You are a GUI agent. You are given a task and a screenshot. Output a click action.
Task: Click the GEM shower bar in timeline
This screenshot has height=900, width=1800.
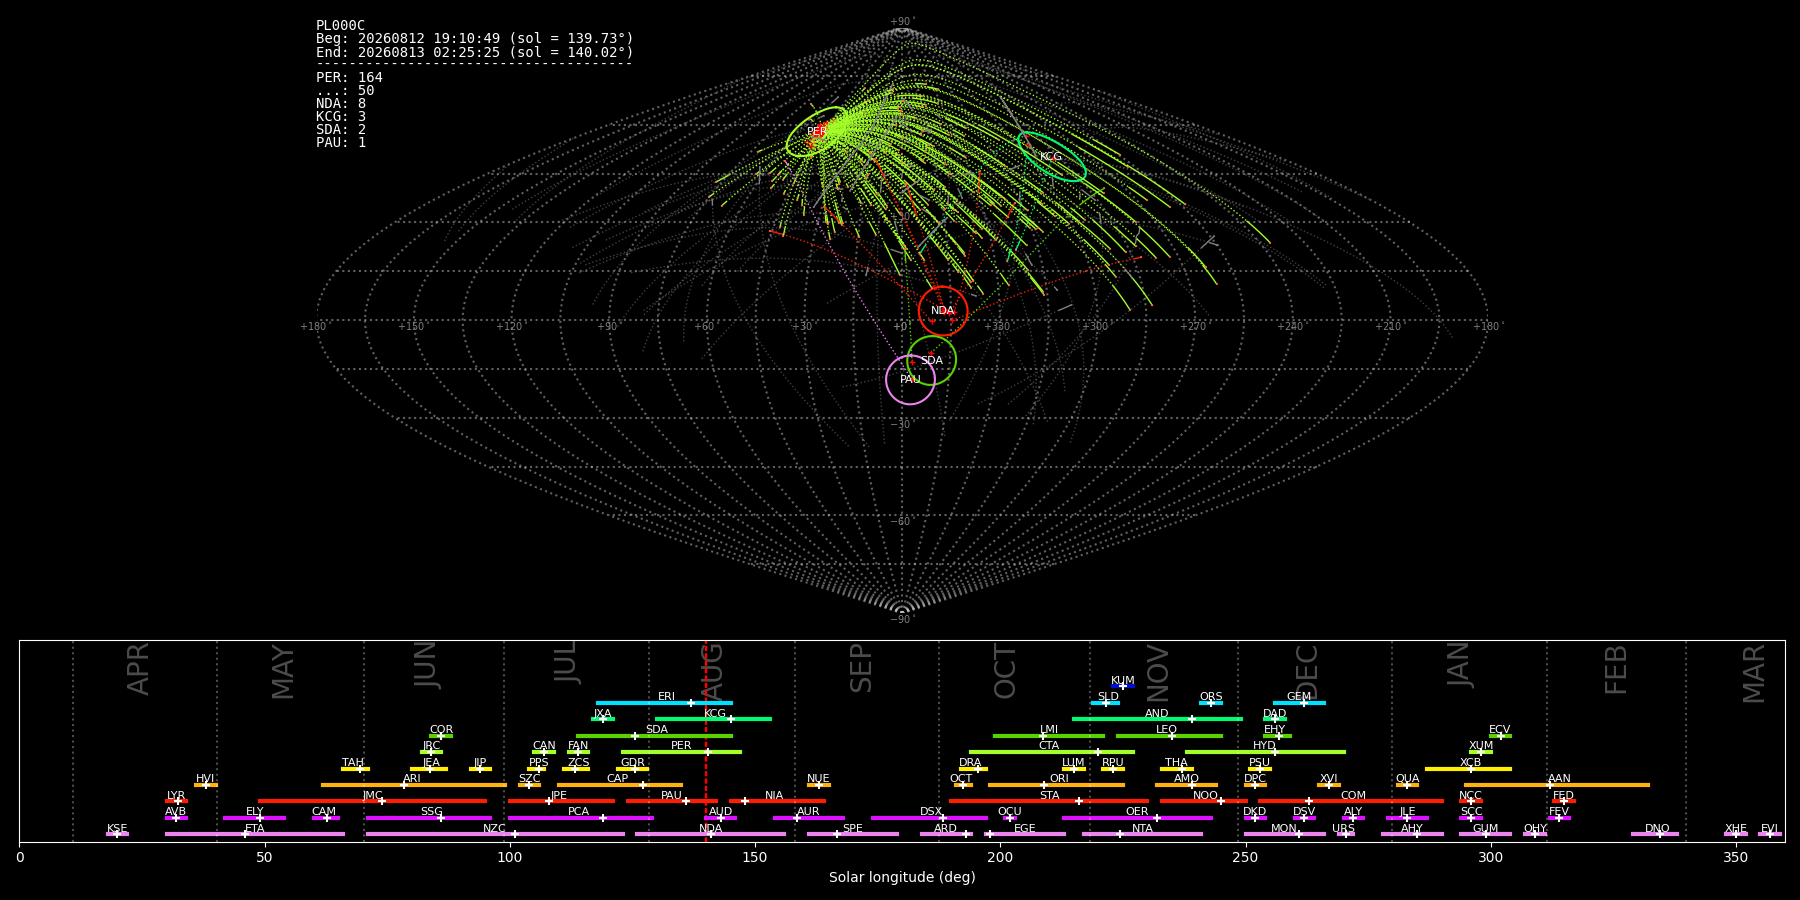click(x=1299, y=703)
